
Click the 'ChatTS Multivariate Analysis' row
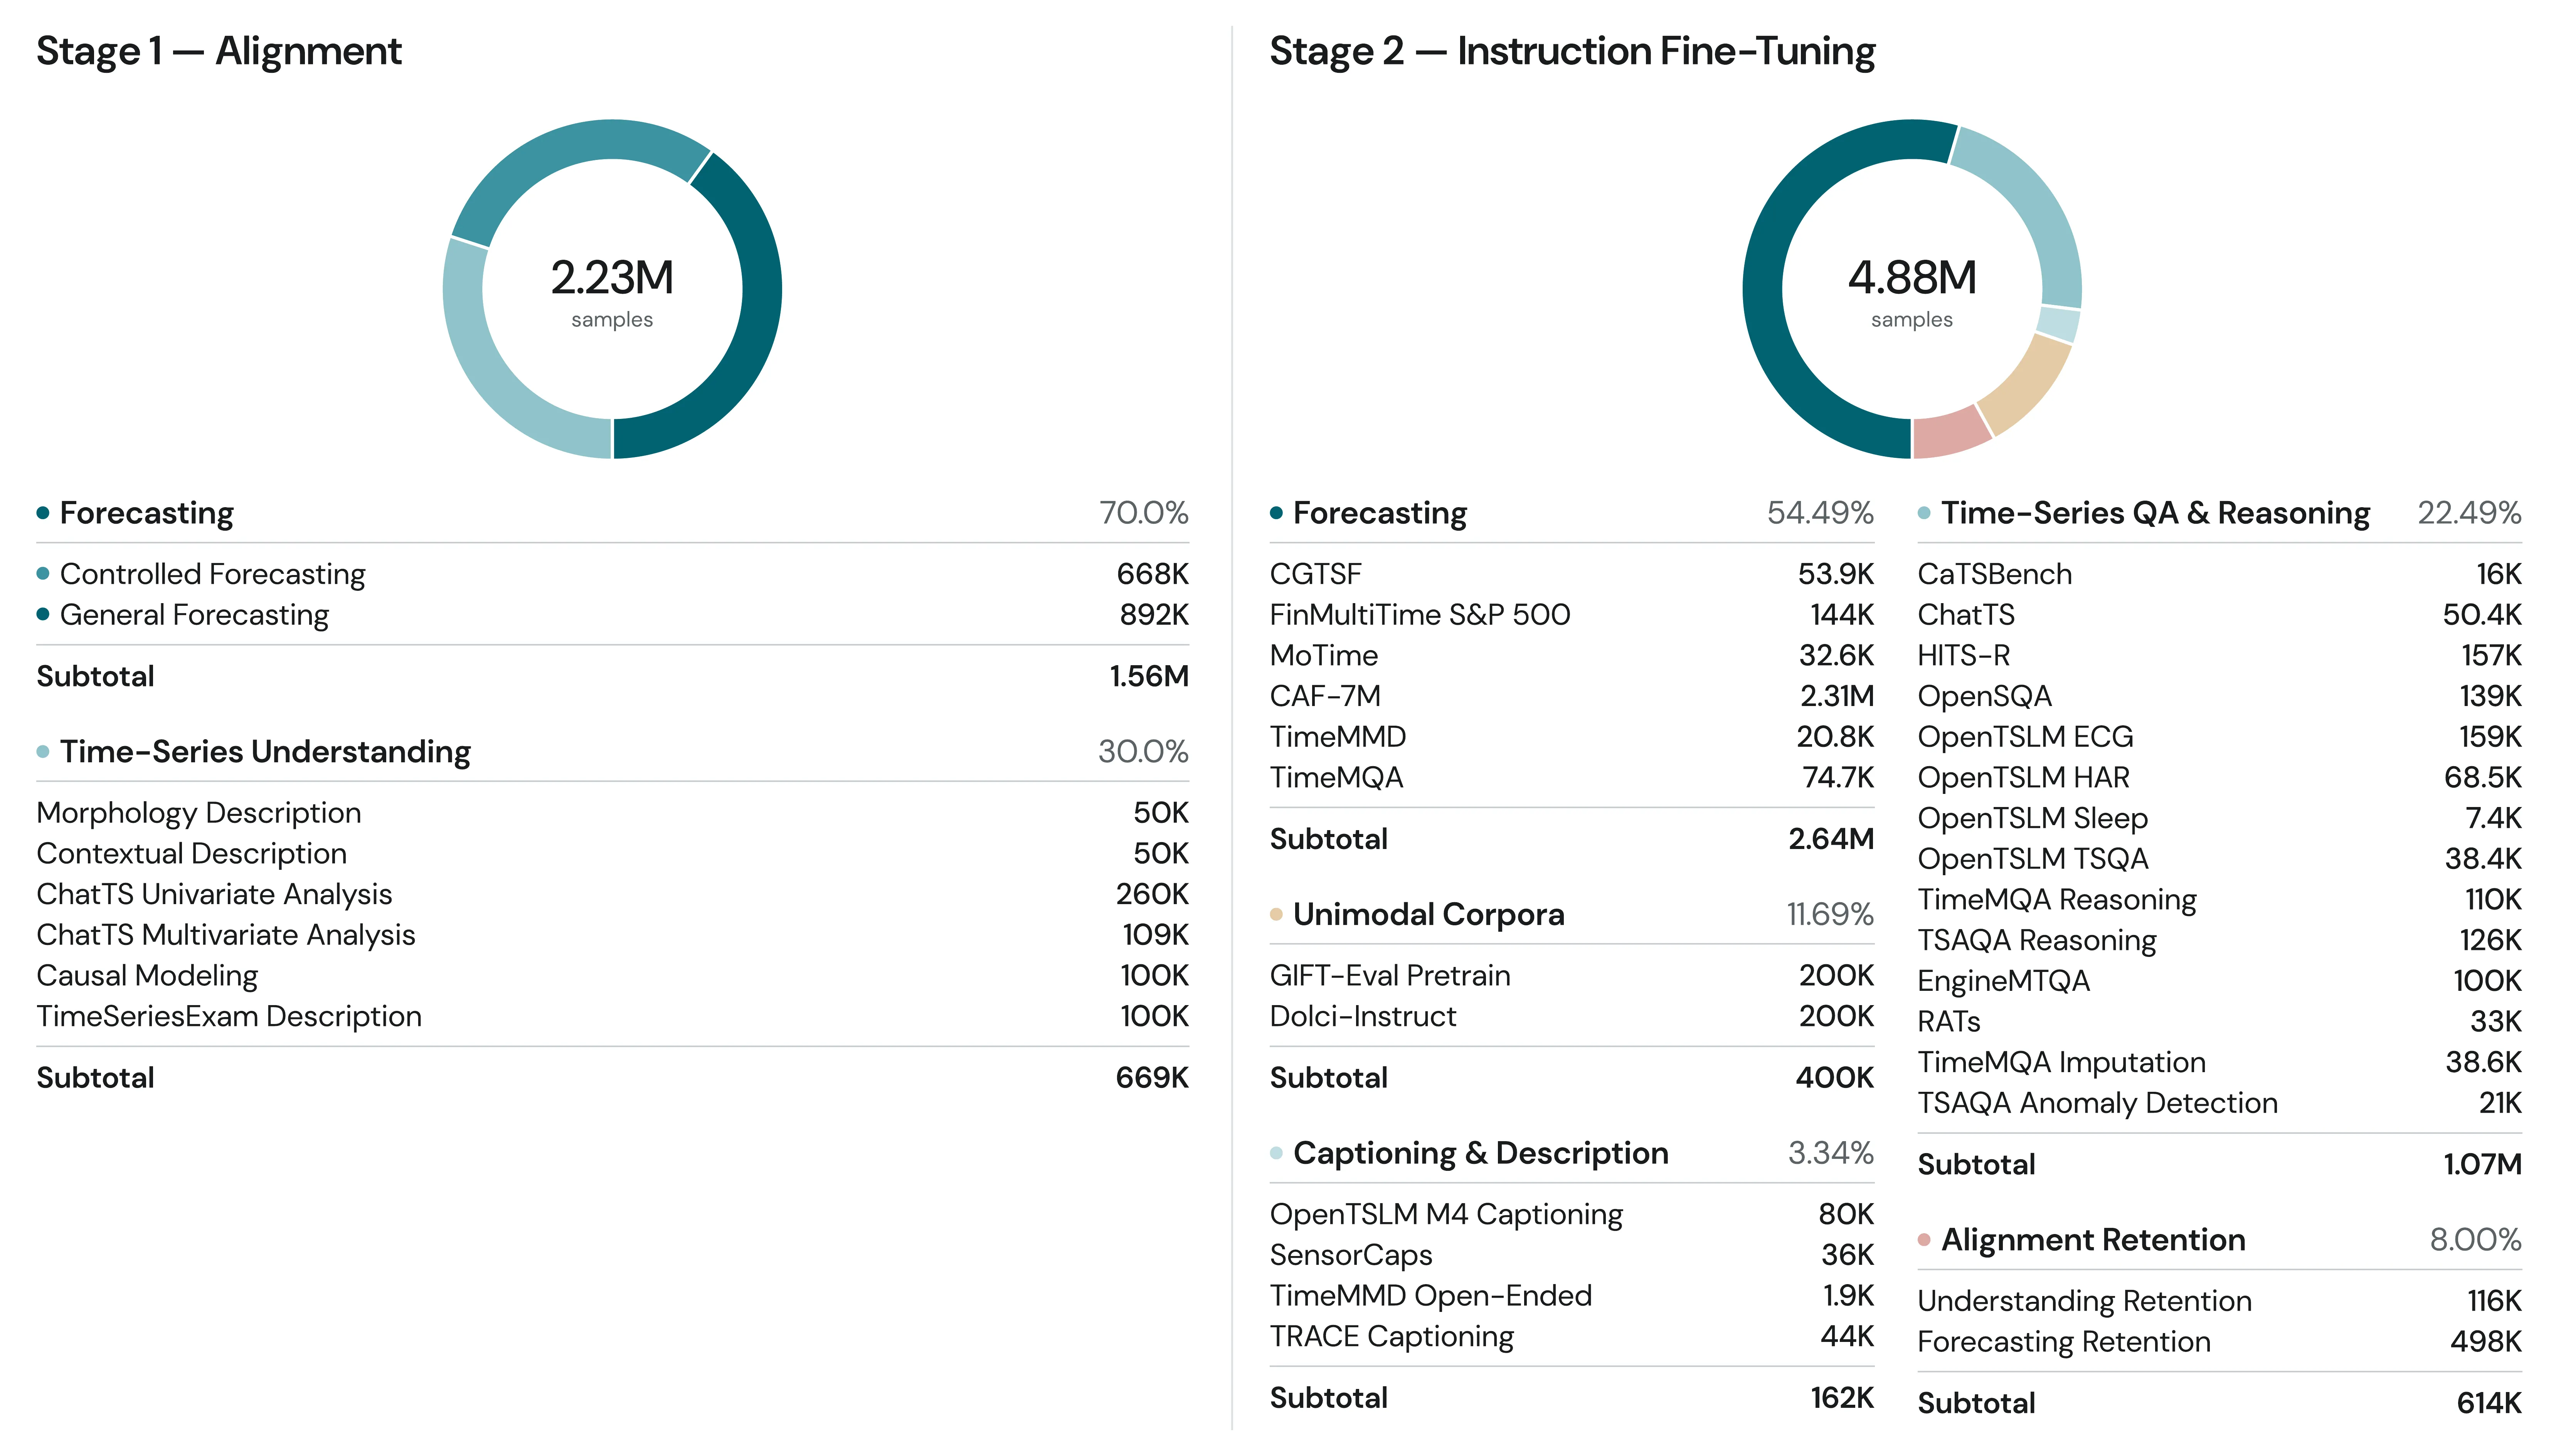coord(612,935)
